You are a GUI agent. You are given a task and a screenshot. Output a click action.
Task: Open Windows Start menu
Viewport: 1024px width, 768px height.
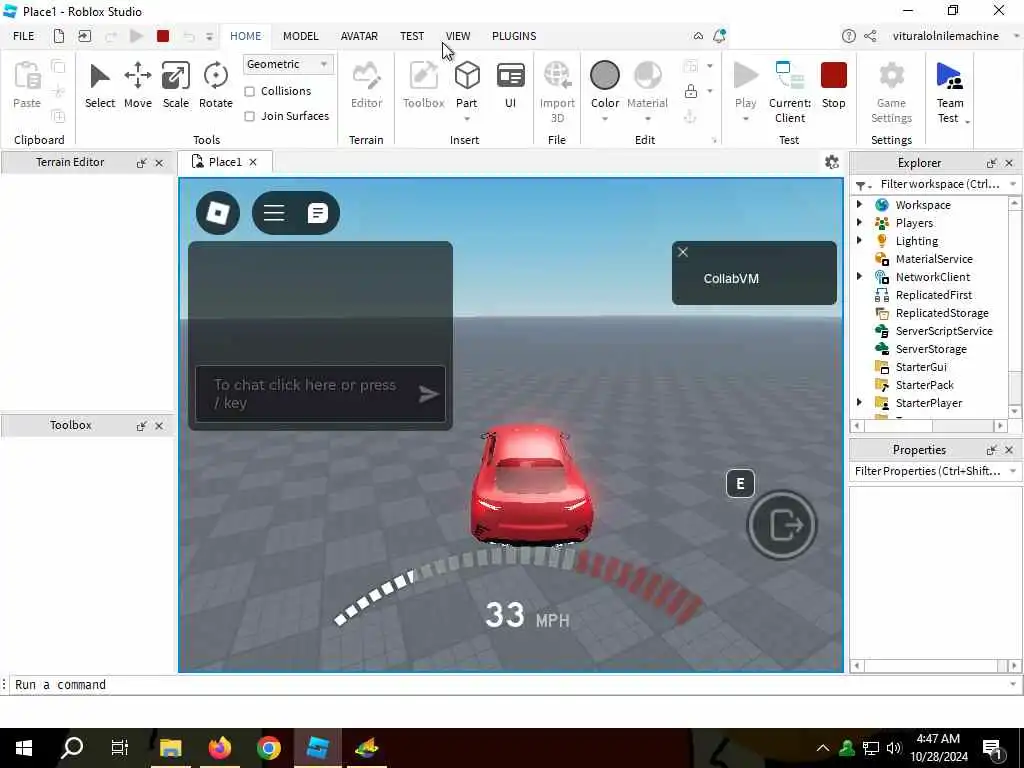click(24, 748)
